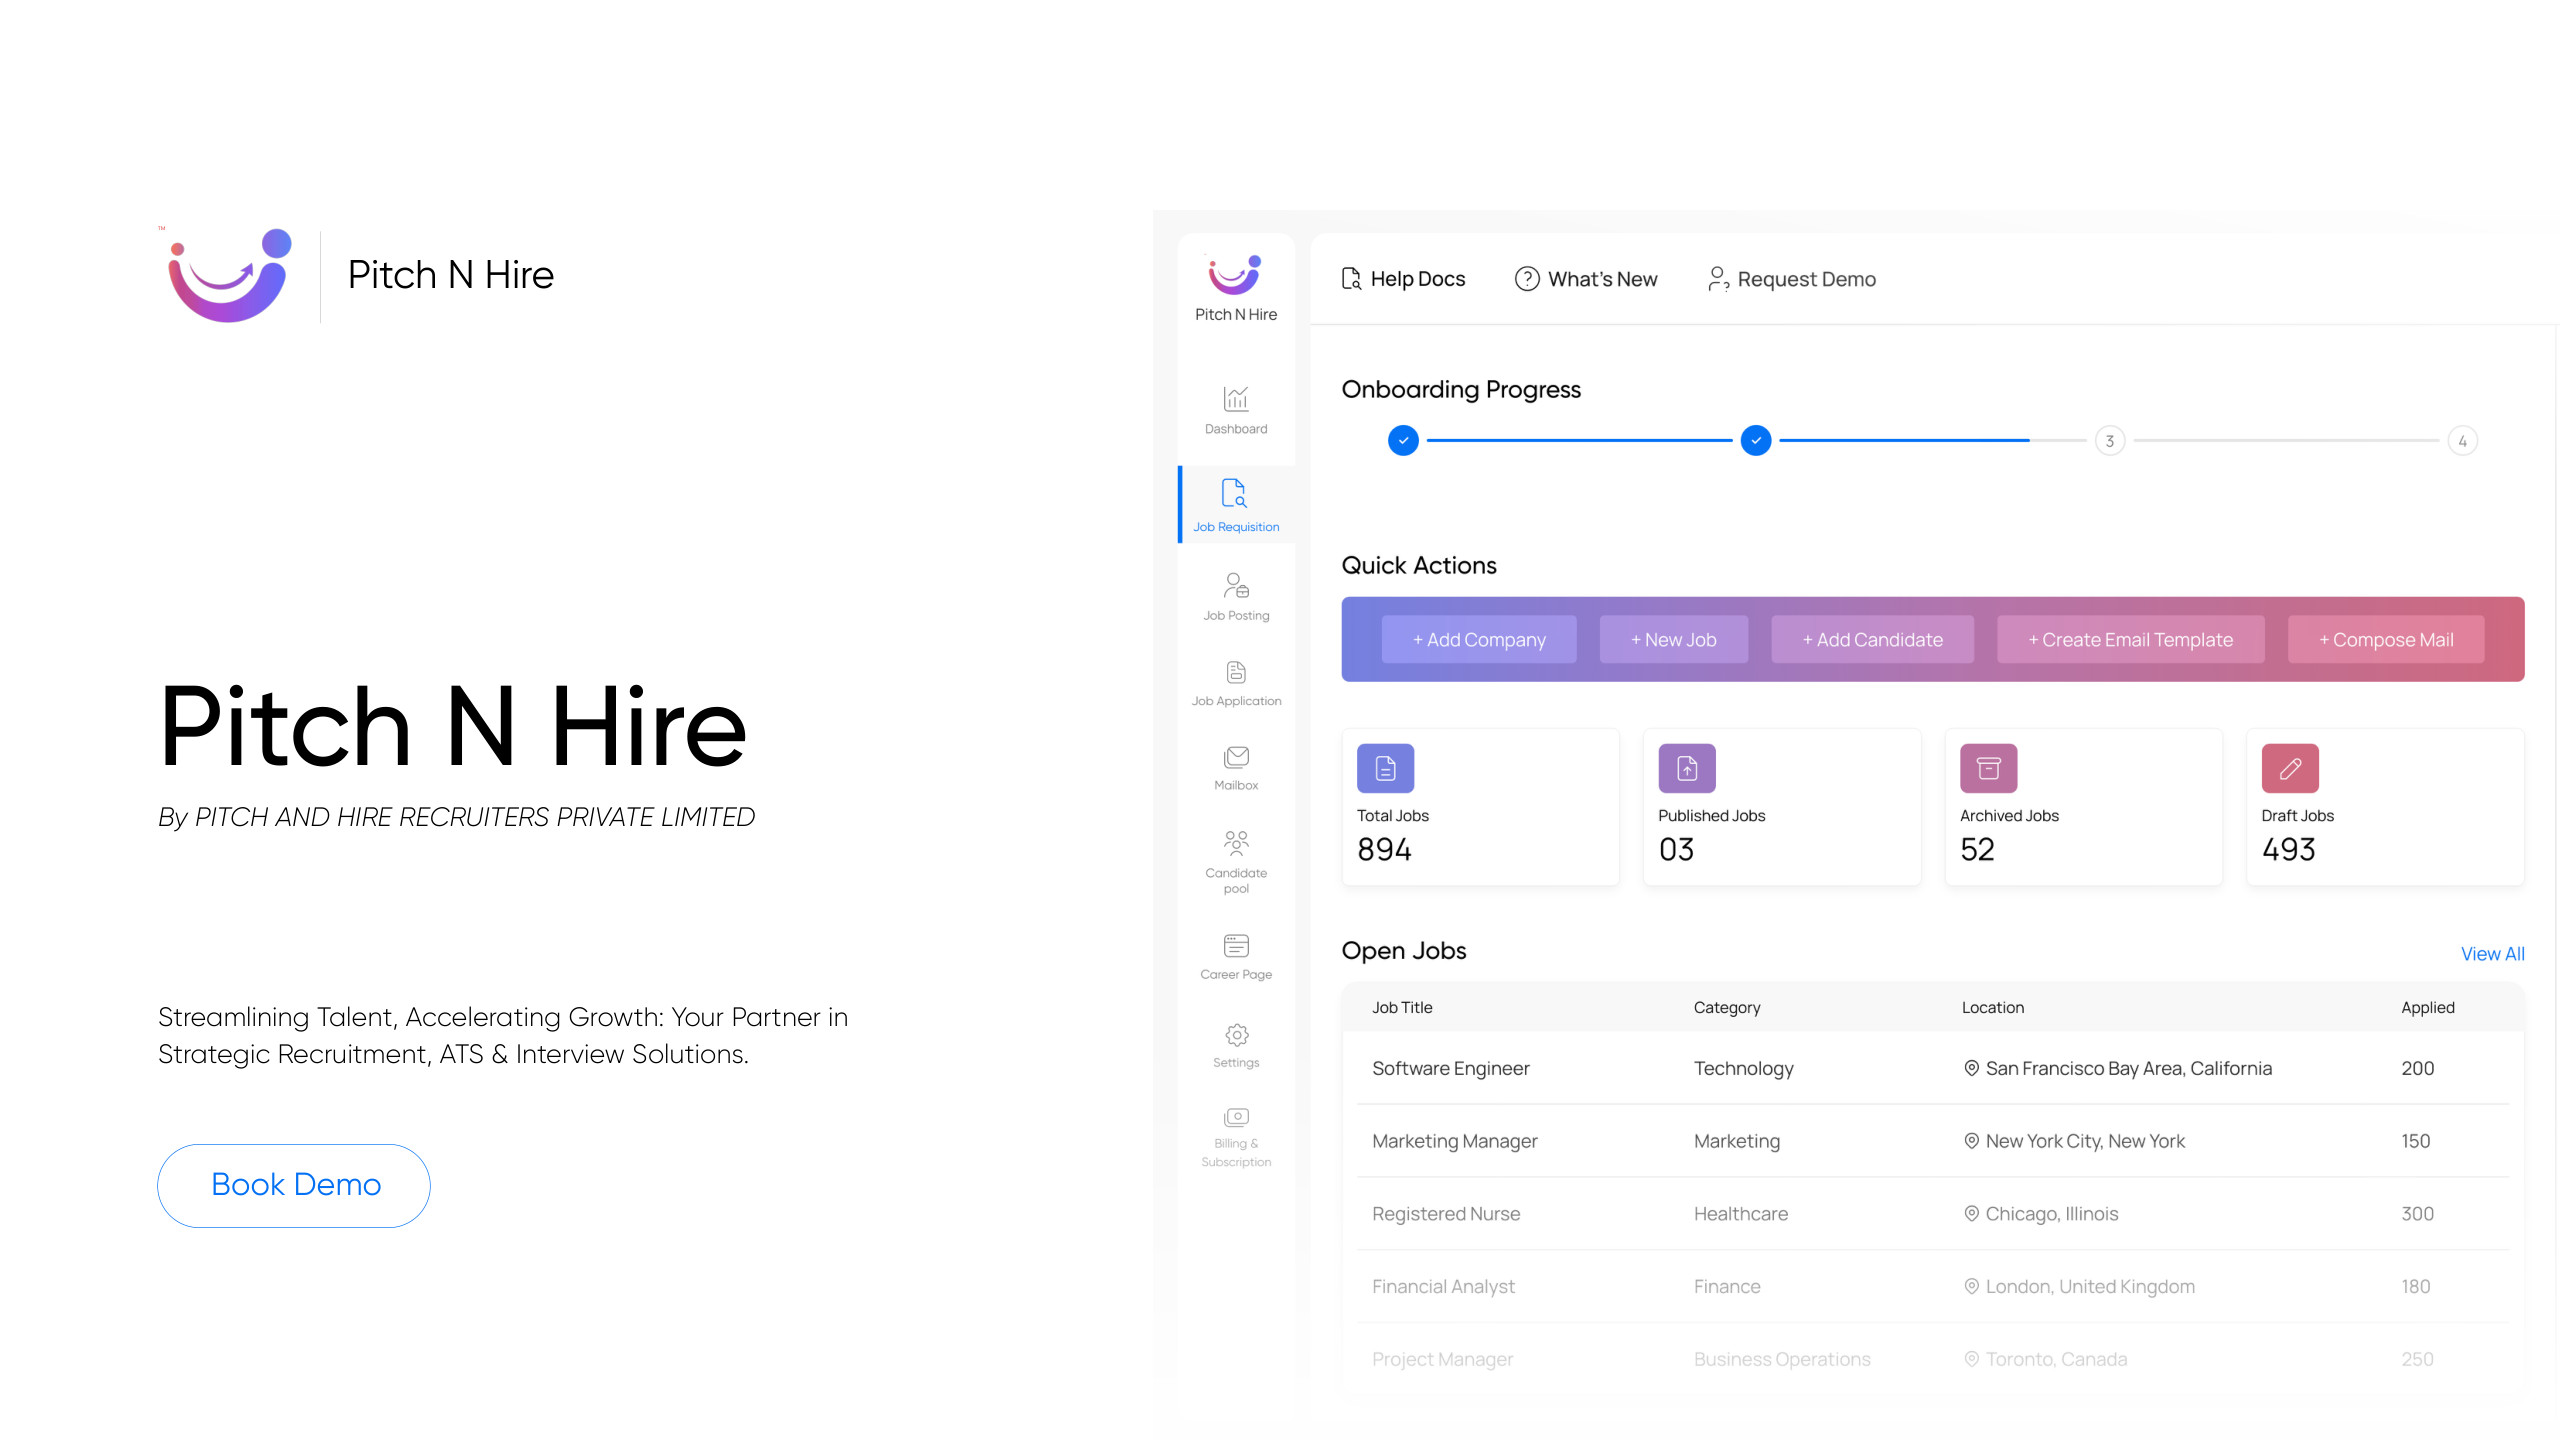Click the Draft Jobs value 493
Viewport: 2560px width, 1440px height.
(2288, 850)
